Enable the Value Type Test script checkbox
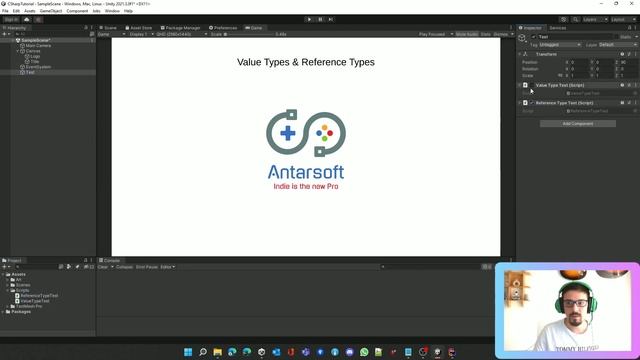 [531, 85]
